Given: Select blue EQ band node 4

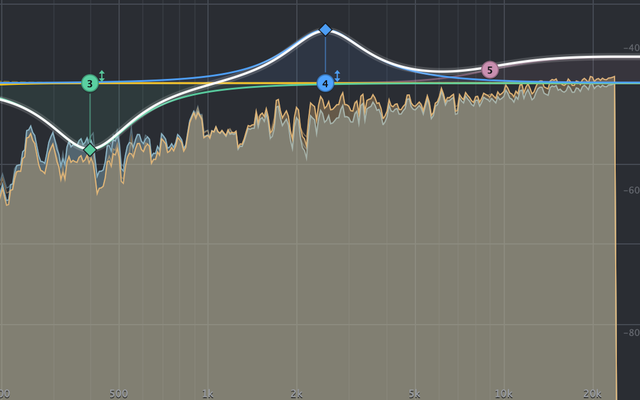Looking at the screenshot, I should click(325, 83).
